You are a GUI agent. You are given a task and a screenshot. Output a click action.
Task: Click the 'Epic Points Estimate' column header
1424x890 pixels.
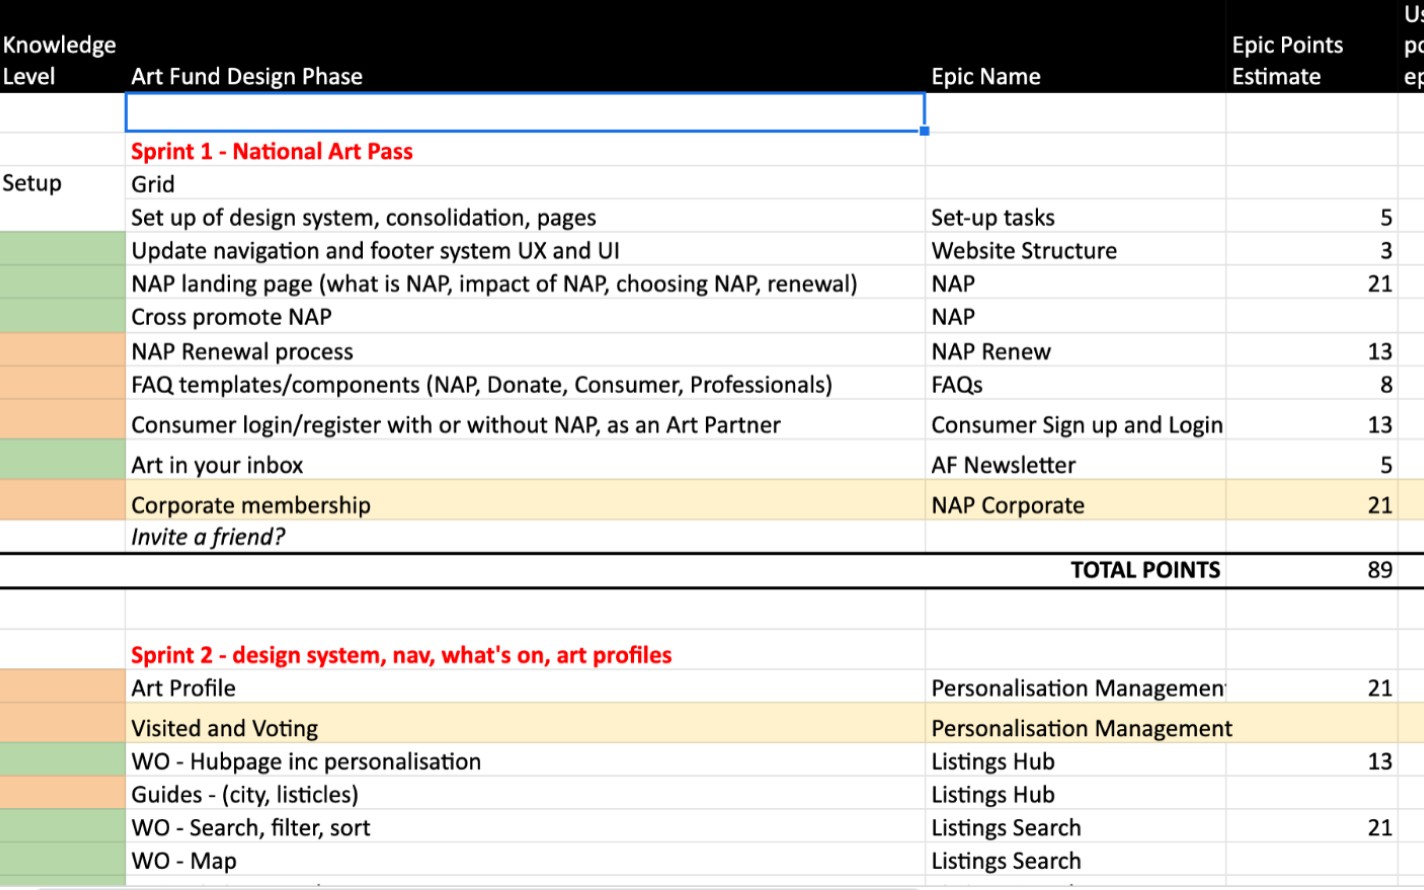point(1312,60)
